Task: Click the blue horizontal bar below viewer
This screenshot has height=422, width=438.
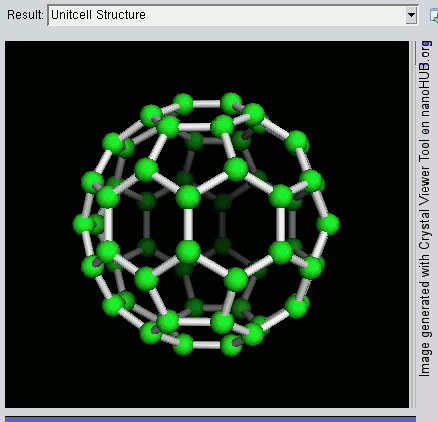Action: 210,419
